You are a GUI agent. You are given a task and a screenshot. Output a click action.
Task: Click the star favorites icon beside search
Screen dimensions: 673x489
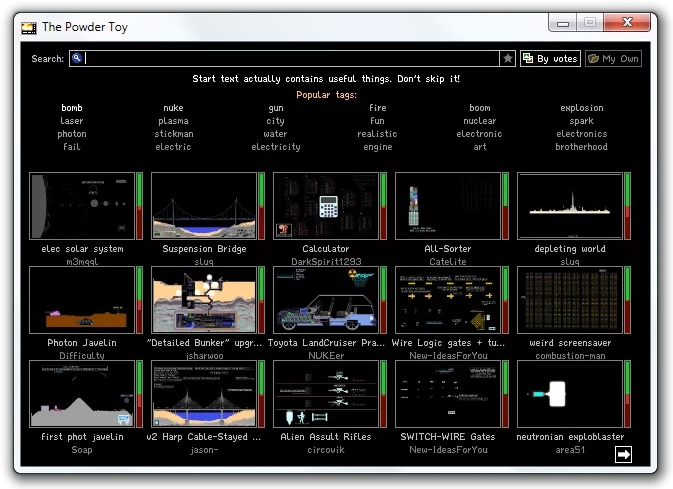(508, 59)
